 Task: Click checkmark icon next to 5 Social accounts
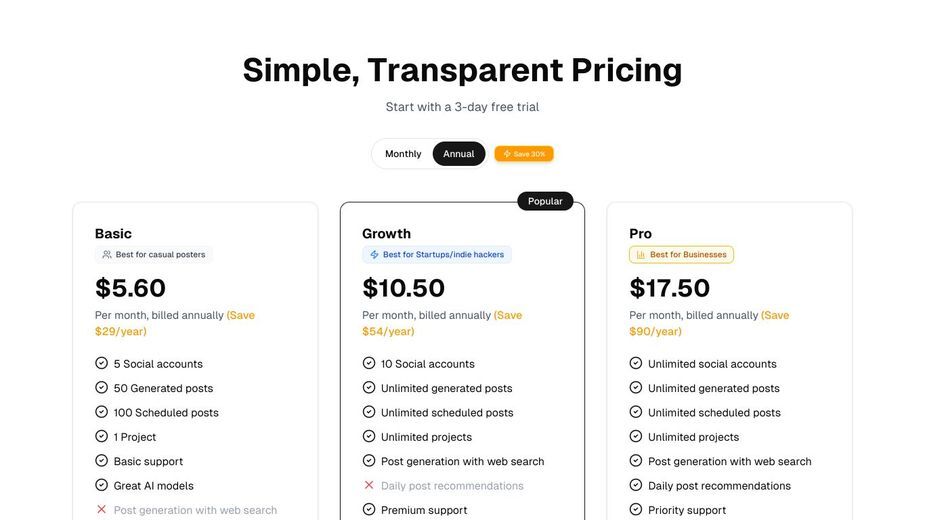pos(101,363)
